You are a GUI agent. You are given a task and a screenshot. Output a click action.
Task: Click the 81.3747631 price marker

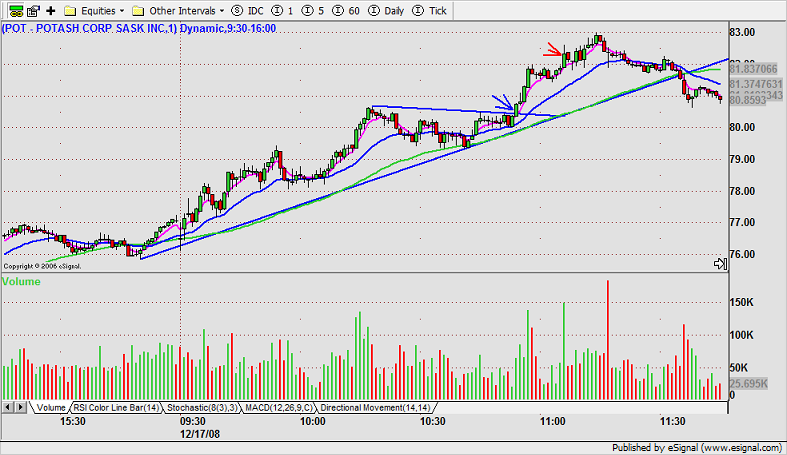coord(756,84)
